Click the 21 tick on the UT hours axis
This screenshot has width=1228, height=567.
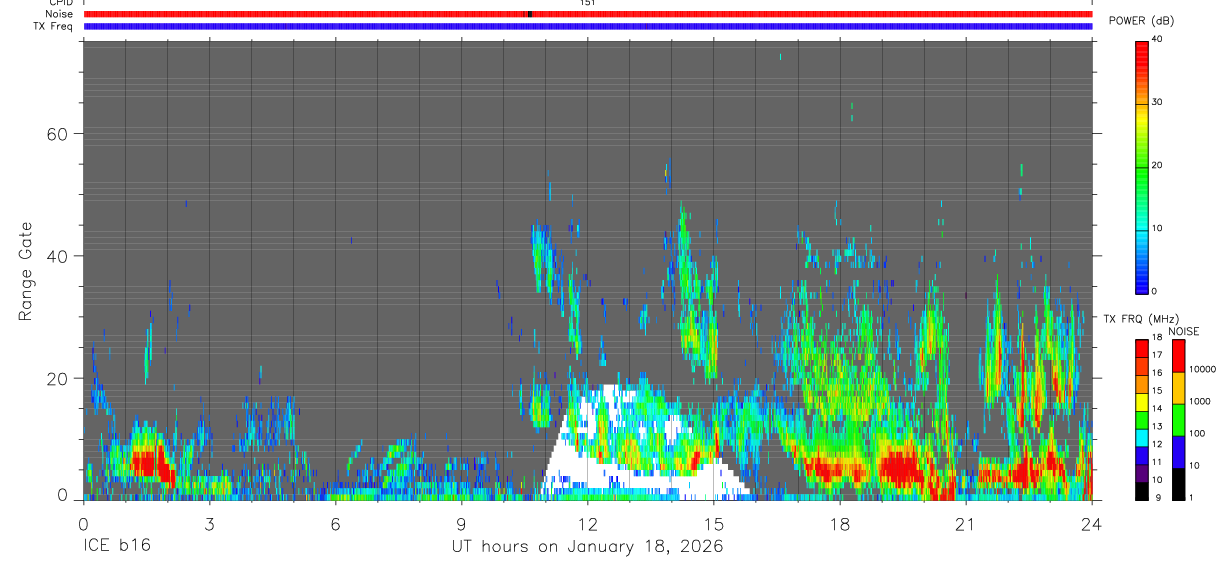(x=966, y=524)
